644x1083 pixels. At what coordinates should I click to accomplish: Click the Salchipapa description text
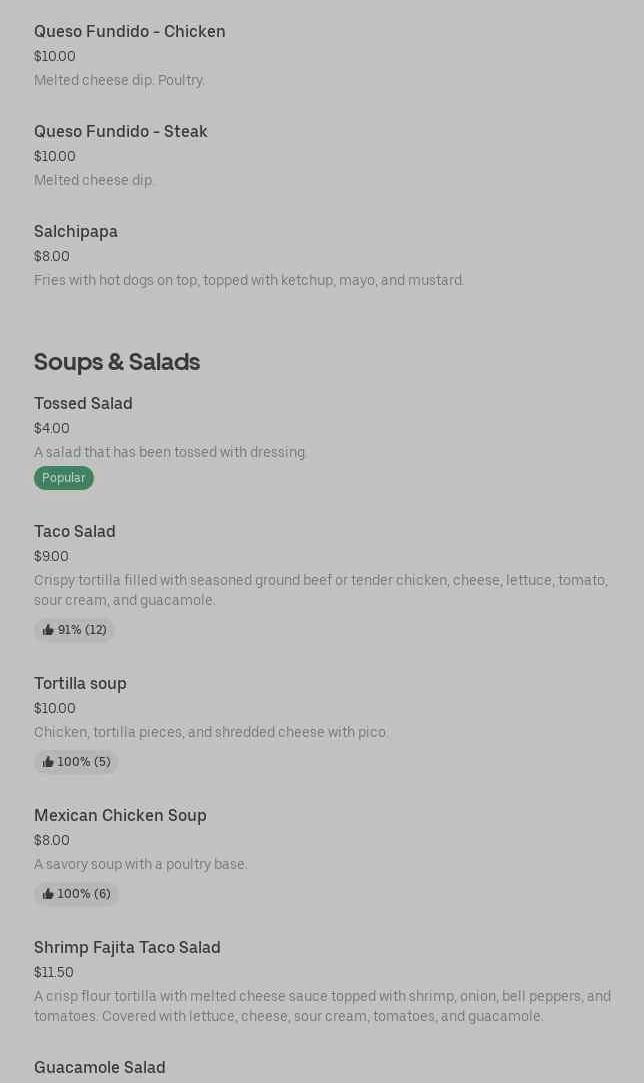point(249,280)
